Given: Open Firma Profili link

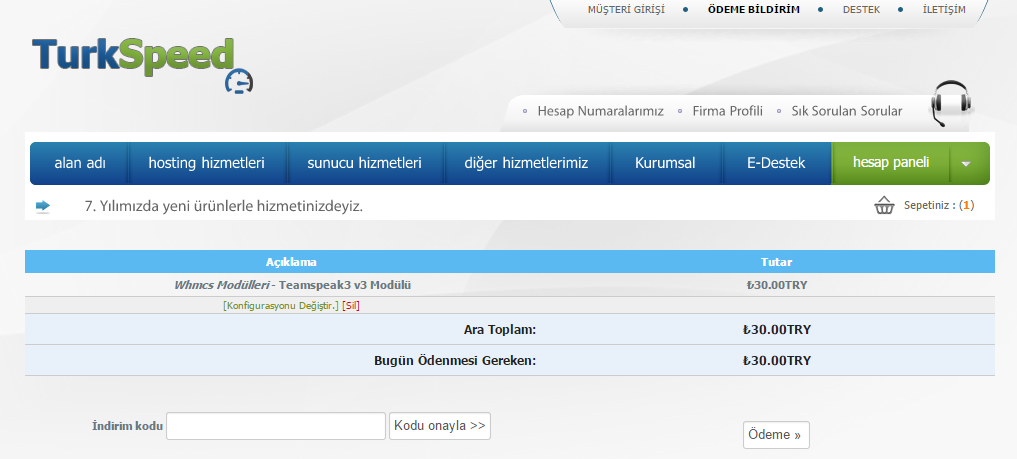Looking at the screenshot, I should (727, 111).
